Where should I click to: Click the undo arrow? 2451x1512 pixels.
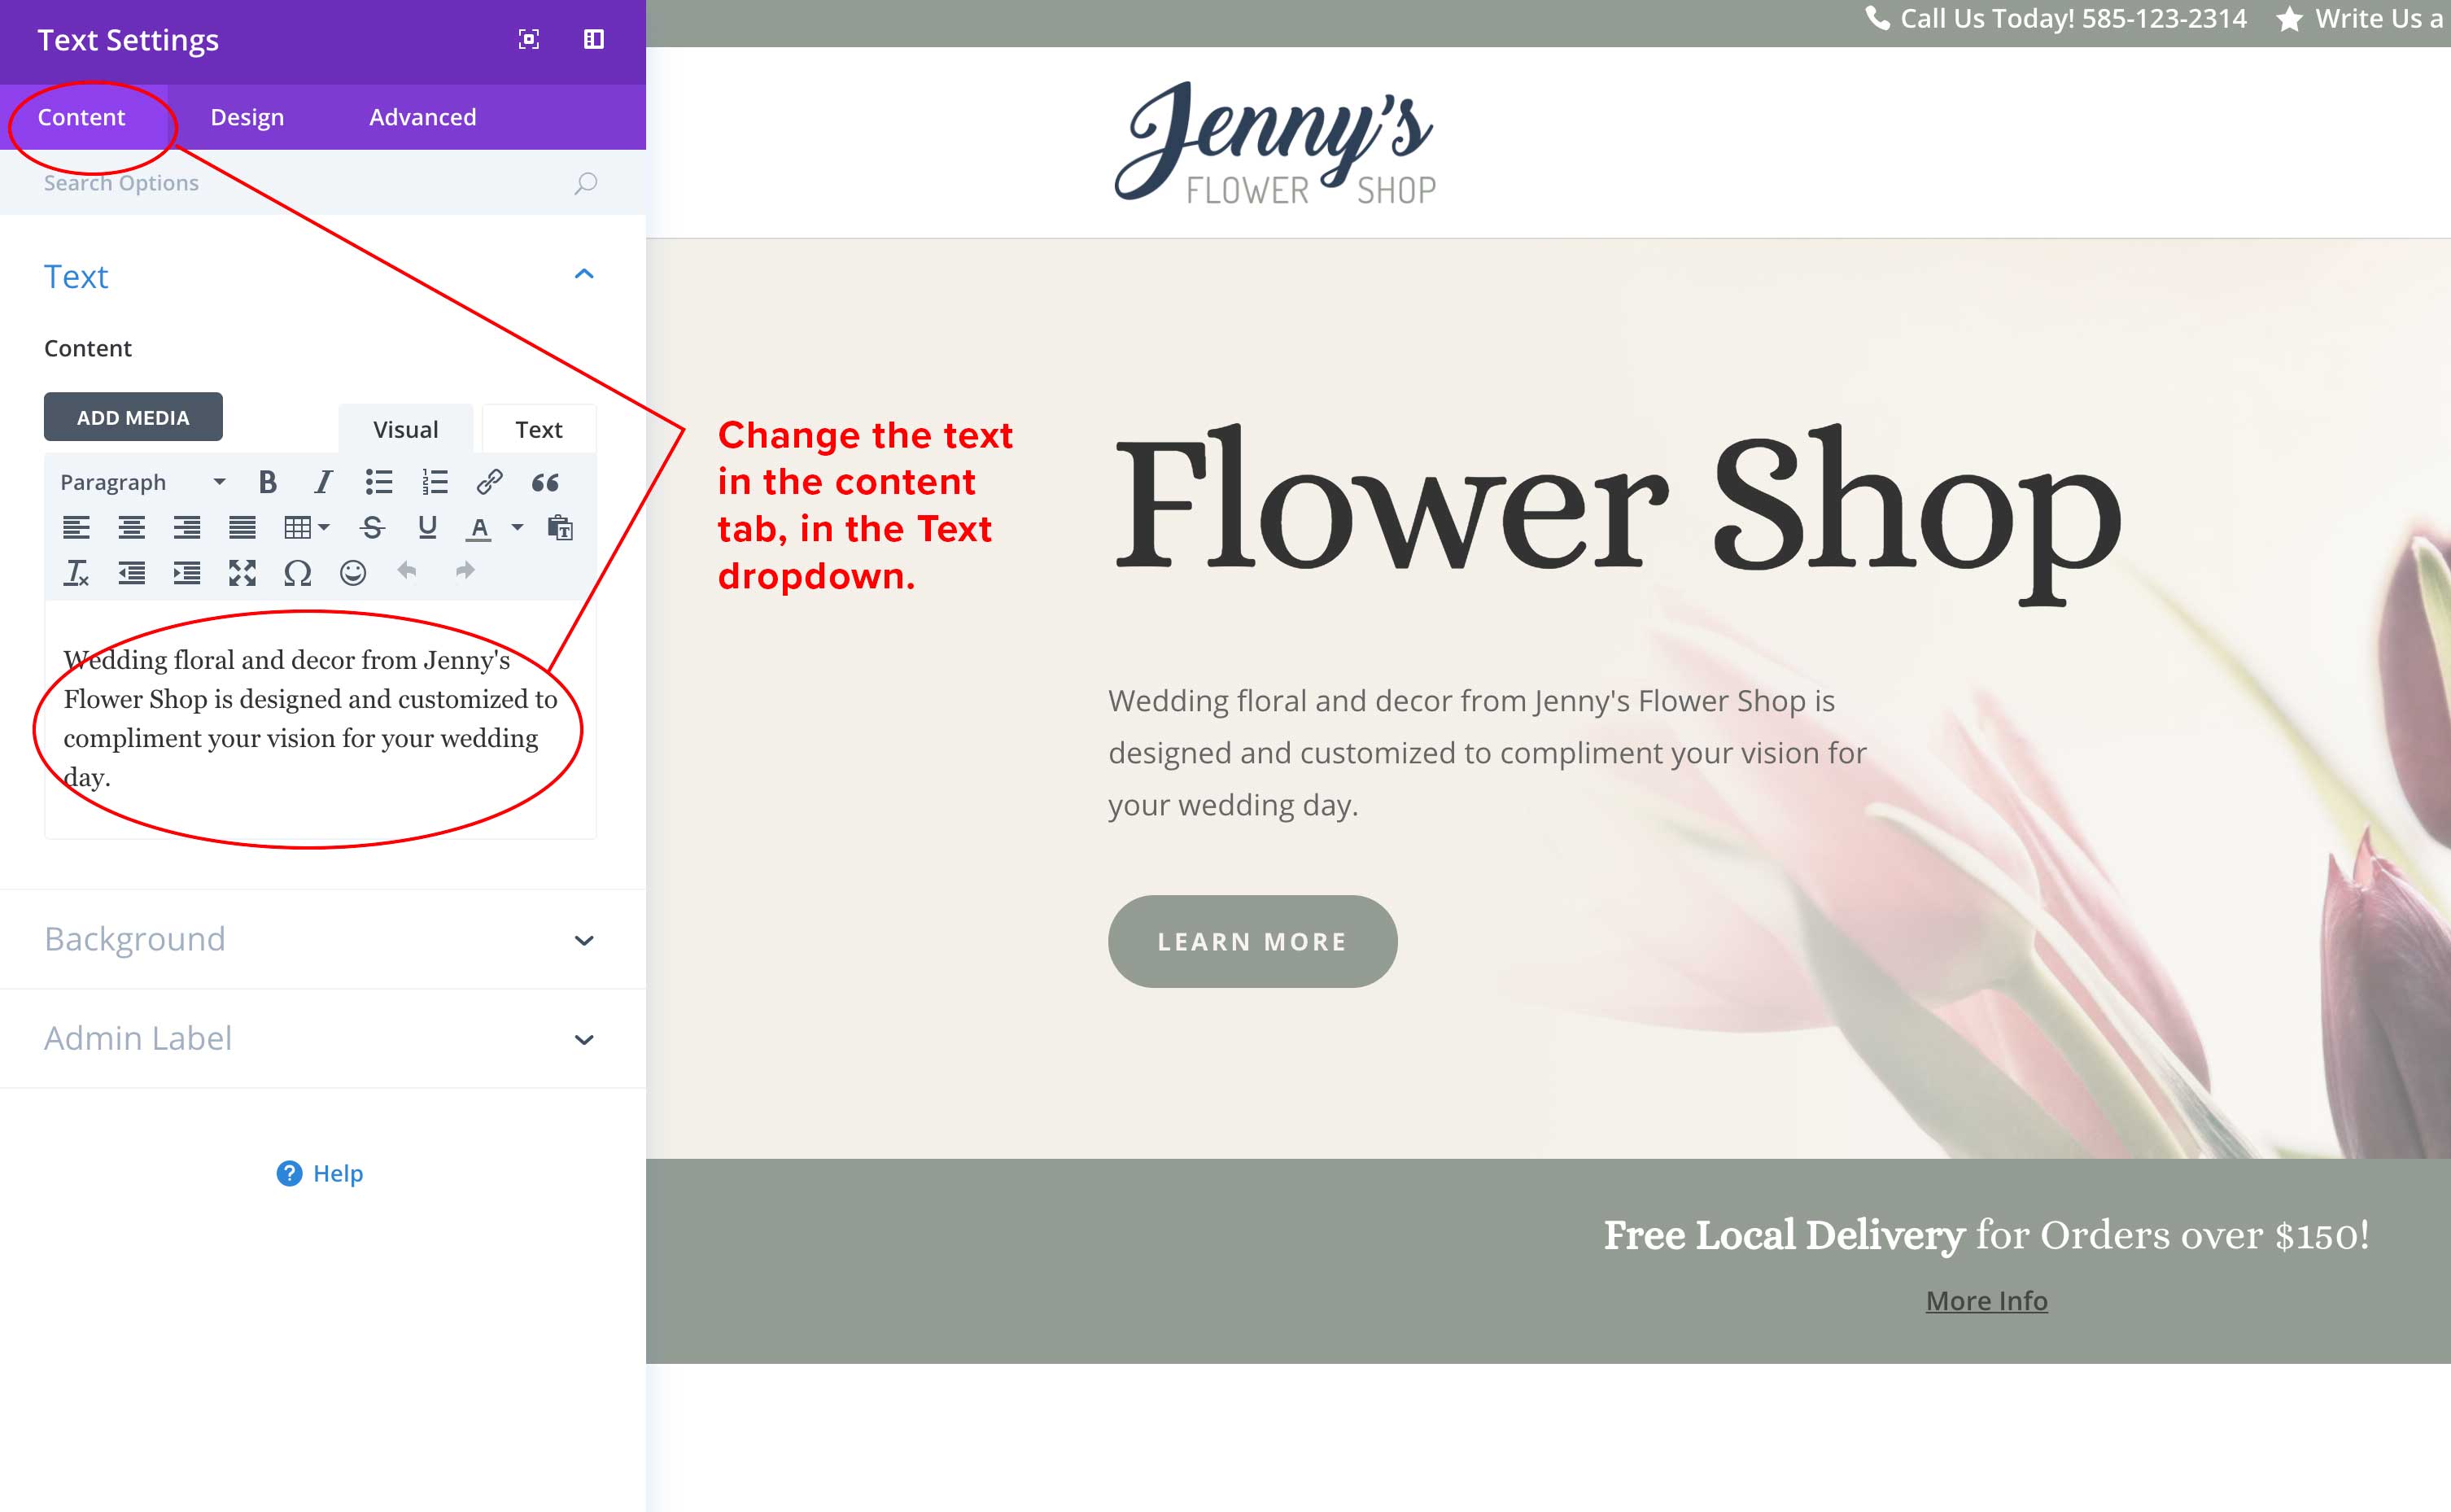[407, 571]
